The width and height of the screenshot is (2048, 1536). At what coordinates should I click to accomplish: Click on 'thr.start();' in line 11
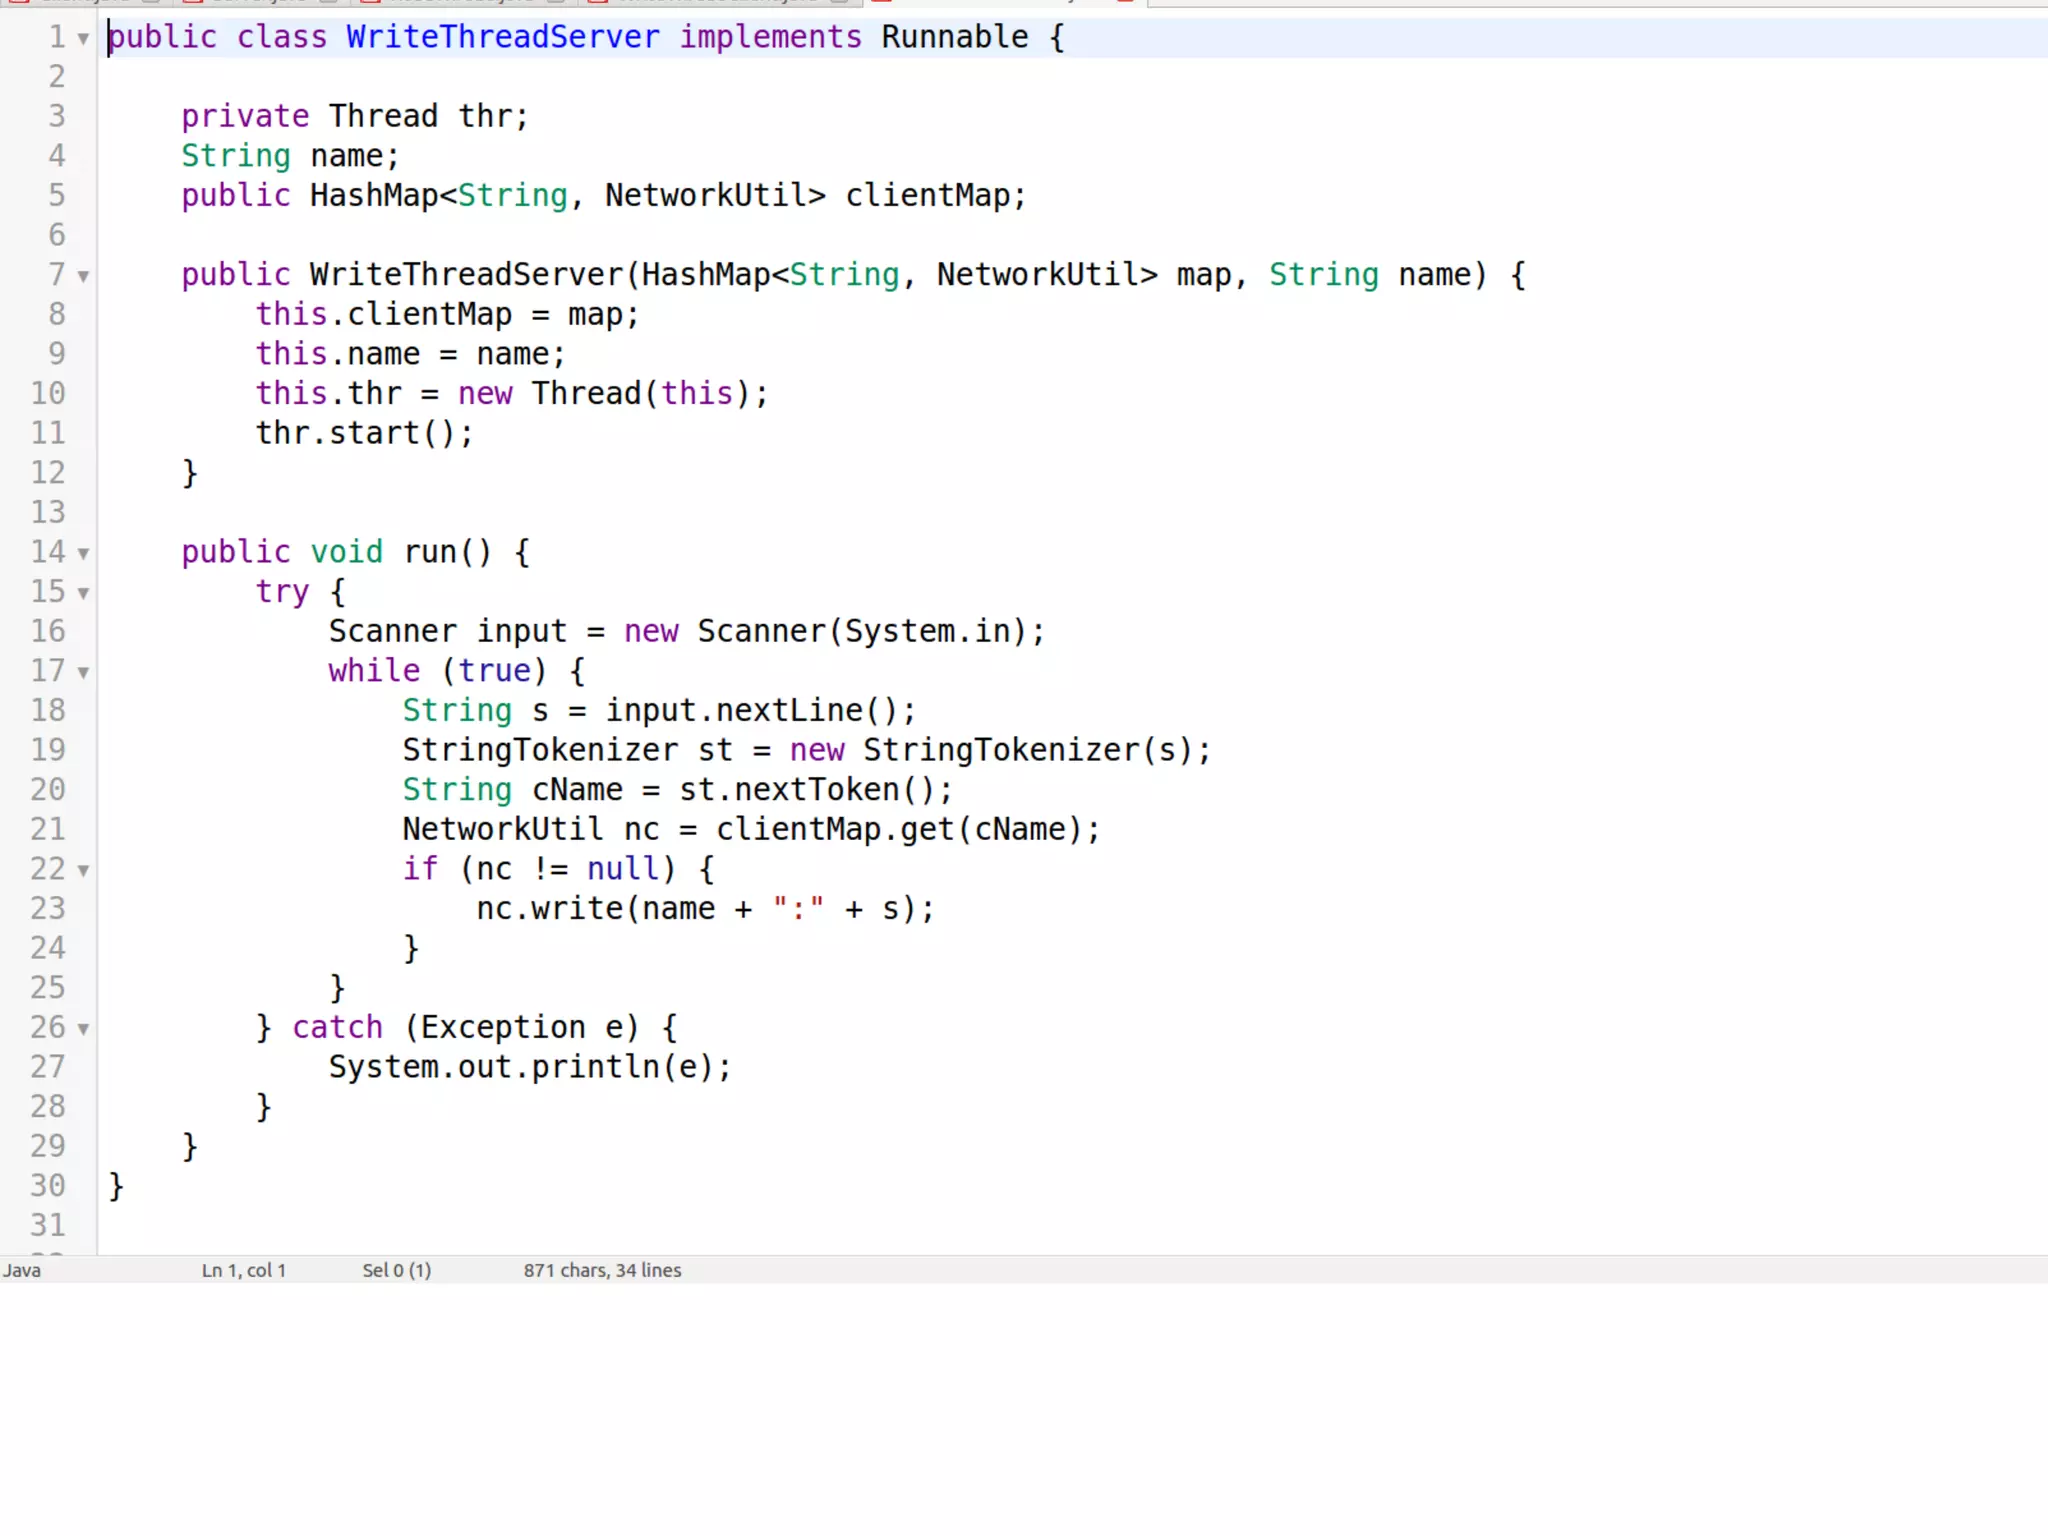click(x=364, y=433)
